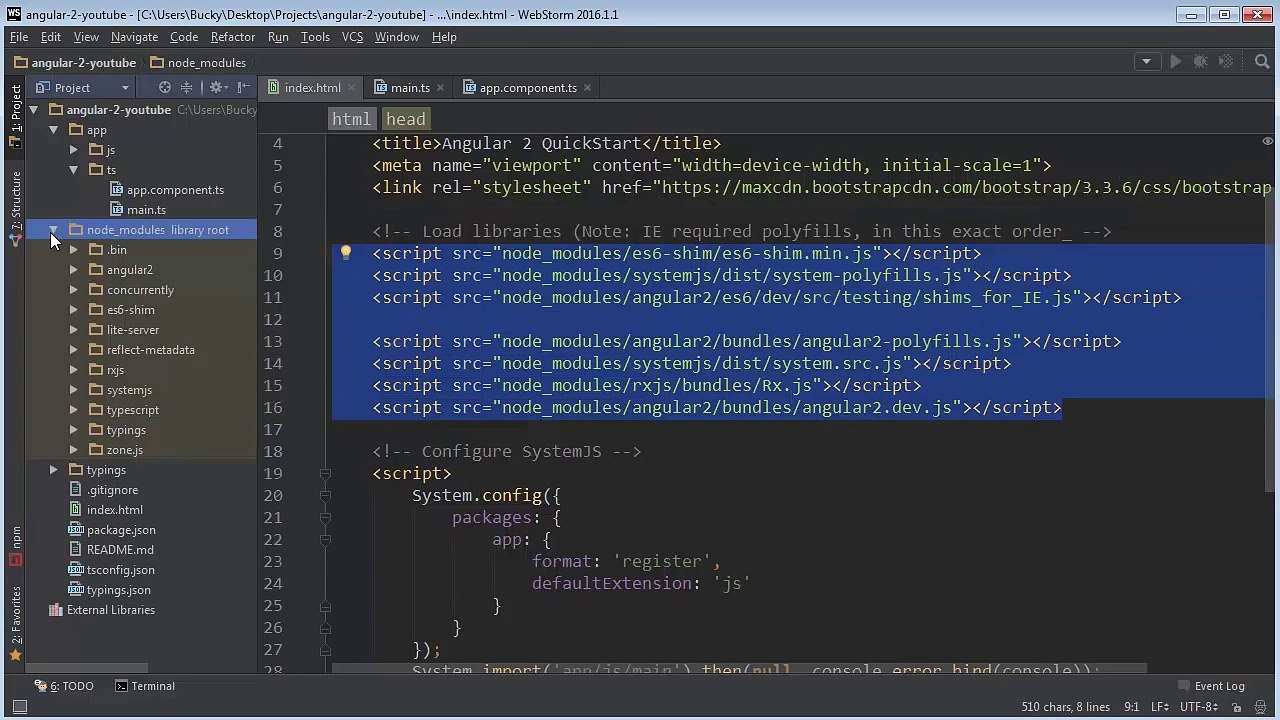Click the UTF-8 encoding selector

tap(1199, 707)
